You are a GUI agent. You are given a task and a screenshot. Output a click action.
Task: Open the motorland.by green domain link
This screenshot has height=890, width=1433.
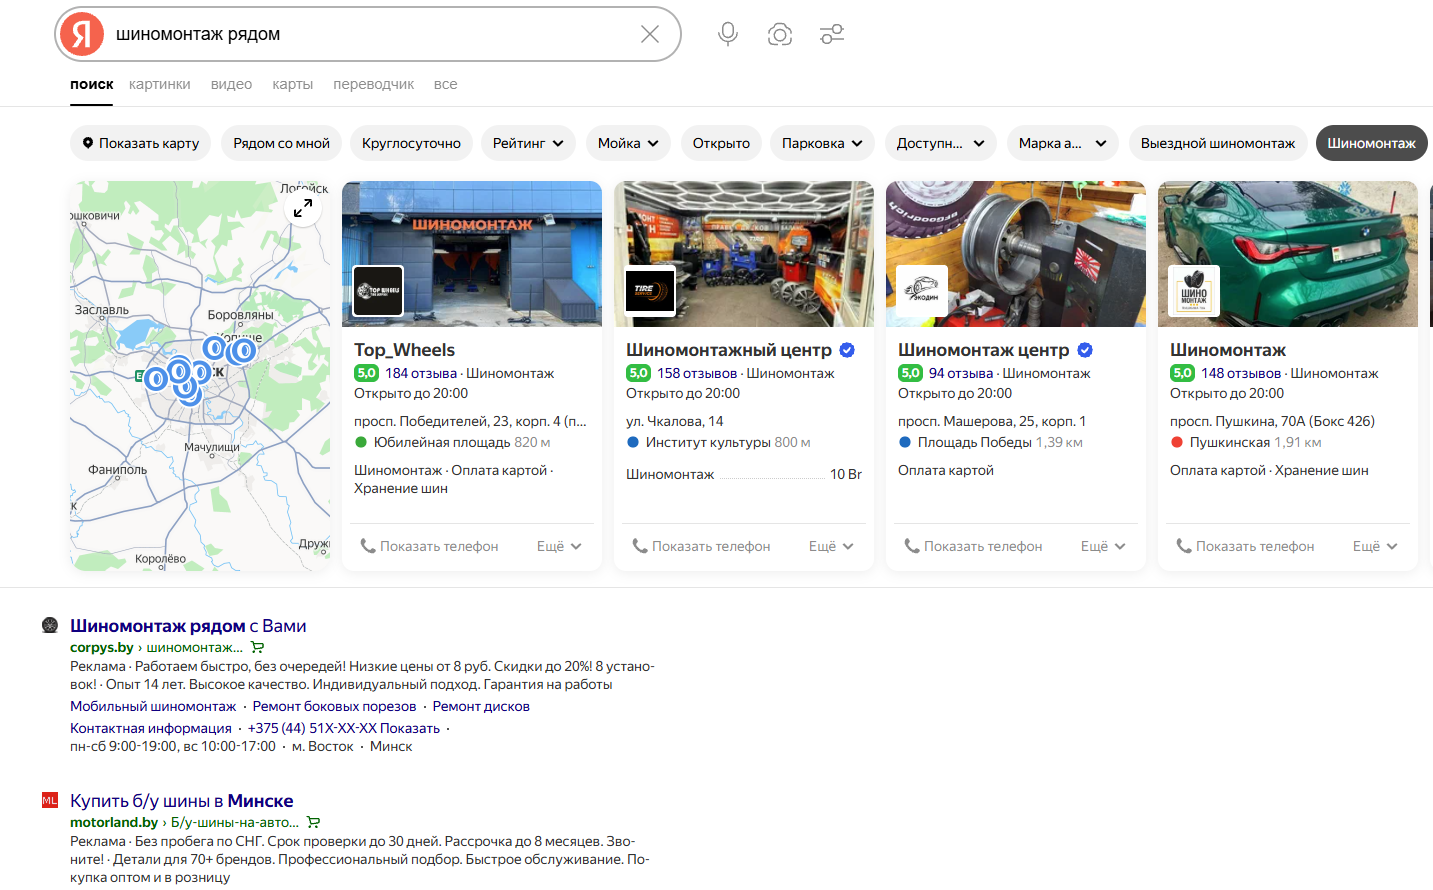[114, 822]
